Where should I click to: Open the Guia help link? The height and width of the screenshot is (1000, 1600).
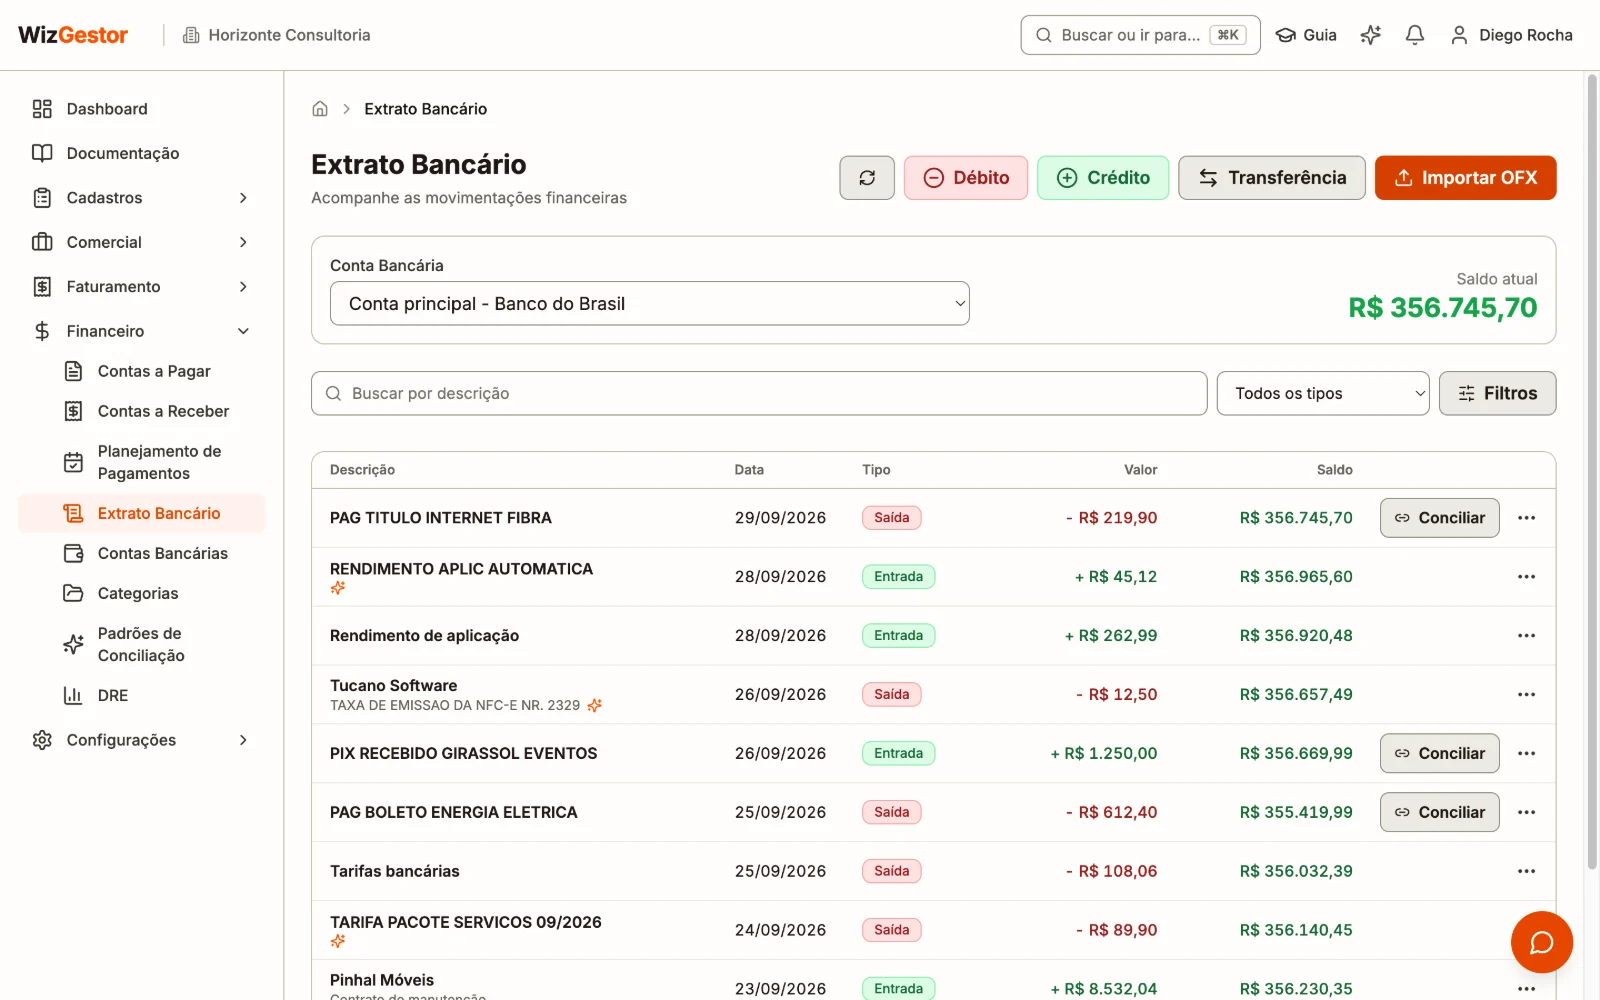(x=1306, y=35)
